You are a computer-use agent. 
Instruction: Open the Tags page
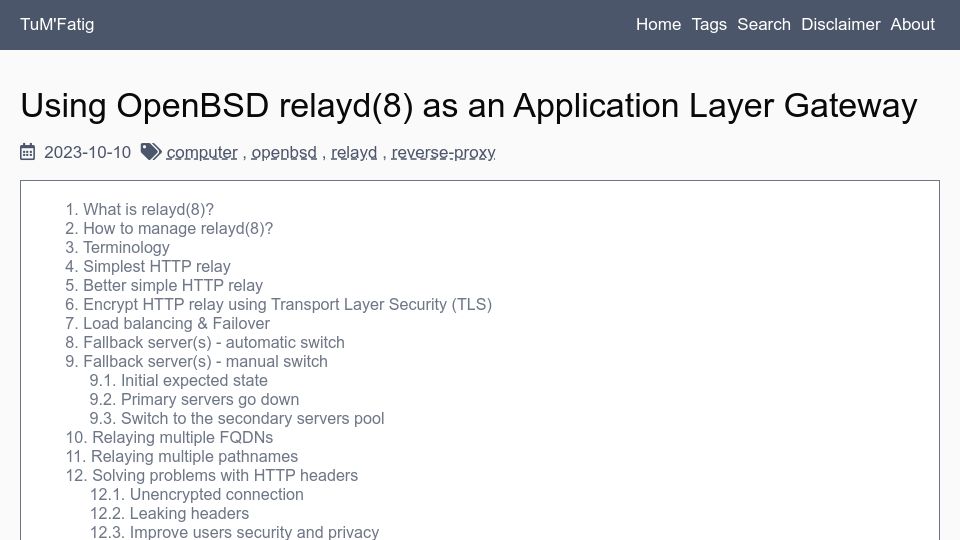pyautogui.click(x=709, y=24)
